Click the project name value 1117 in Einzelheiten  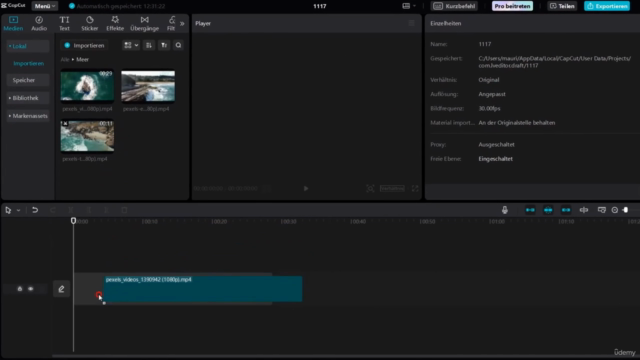(x=484, y=44)
